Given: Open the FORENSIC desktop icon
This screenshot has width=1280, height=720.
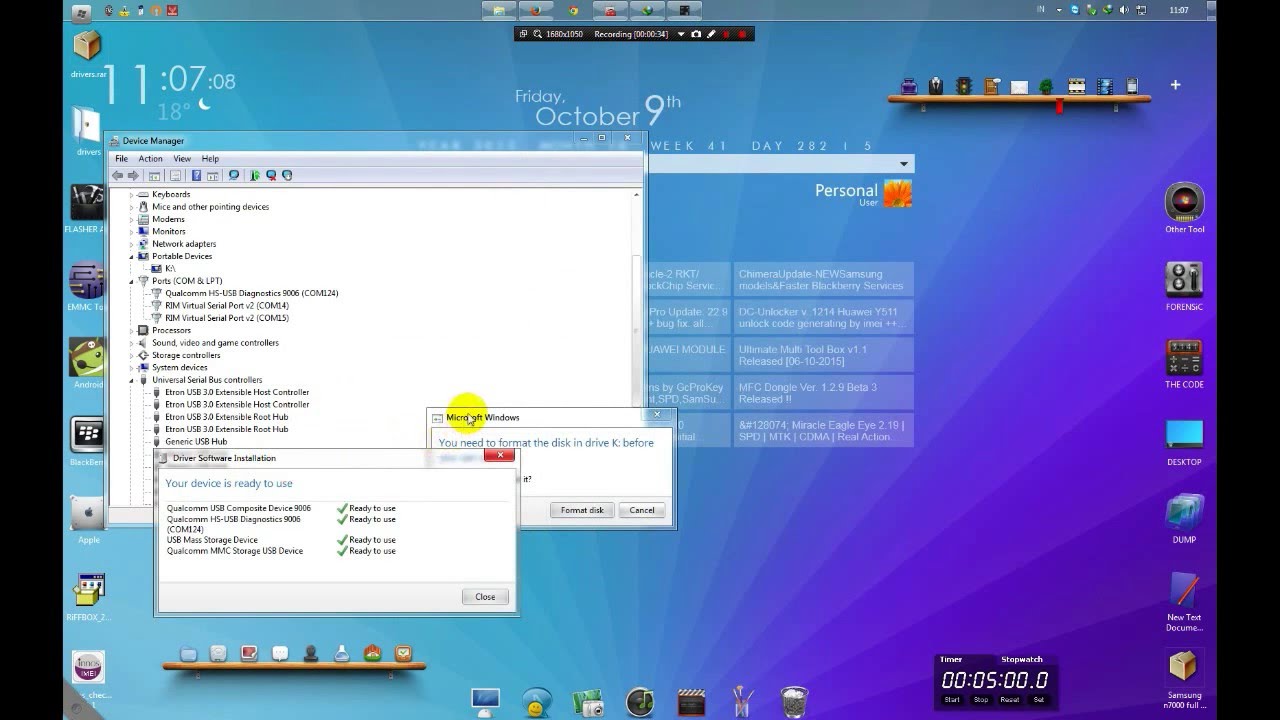Looking at the screenshot, I should pos(1184,286).
